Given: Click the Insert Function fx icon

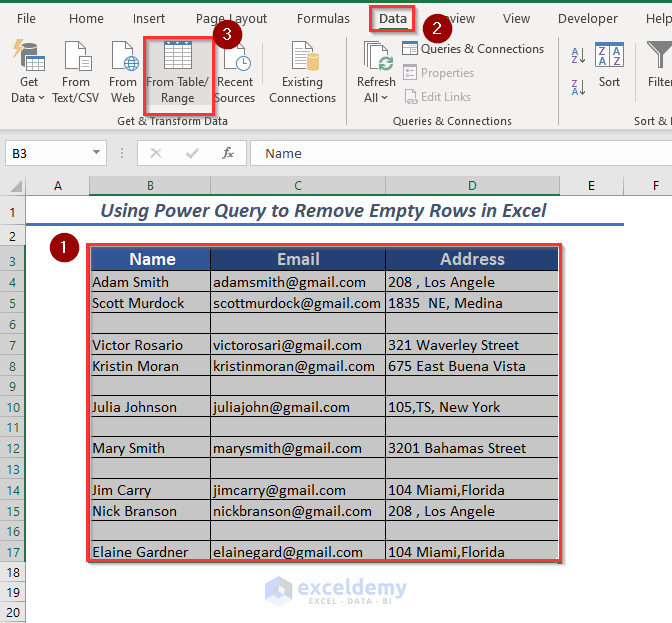Looking at the screenshot, I should pos(228,153).
